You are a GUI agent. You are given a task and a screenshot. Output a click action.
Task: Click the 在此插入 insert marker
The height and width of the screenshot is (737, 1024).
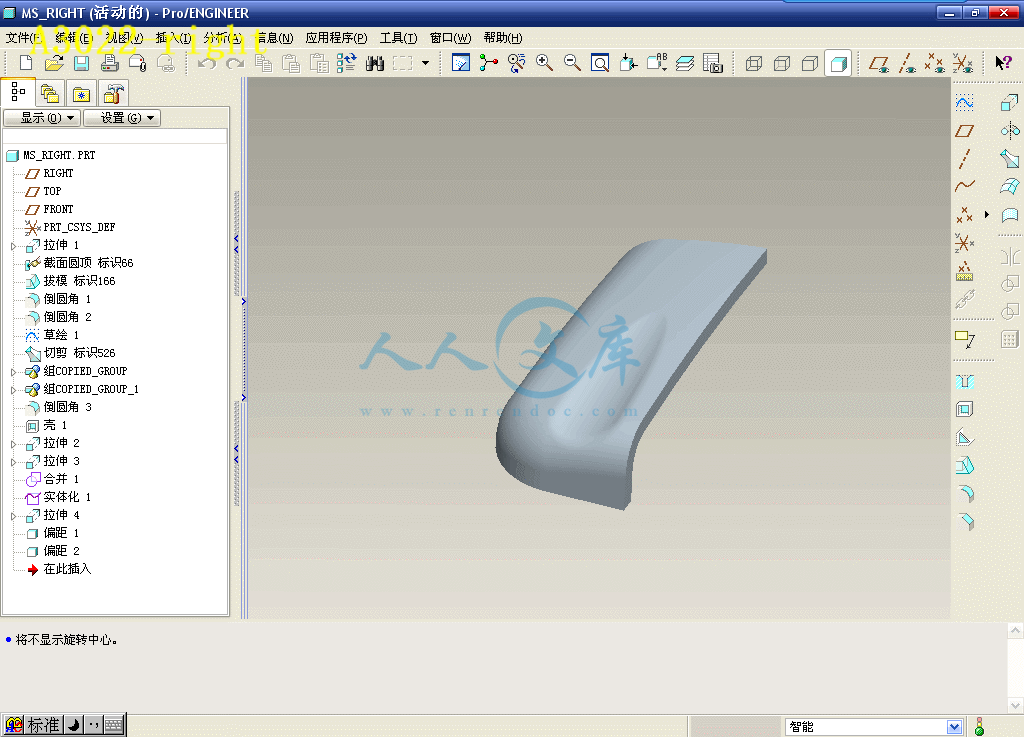67,569
